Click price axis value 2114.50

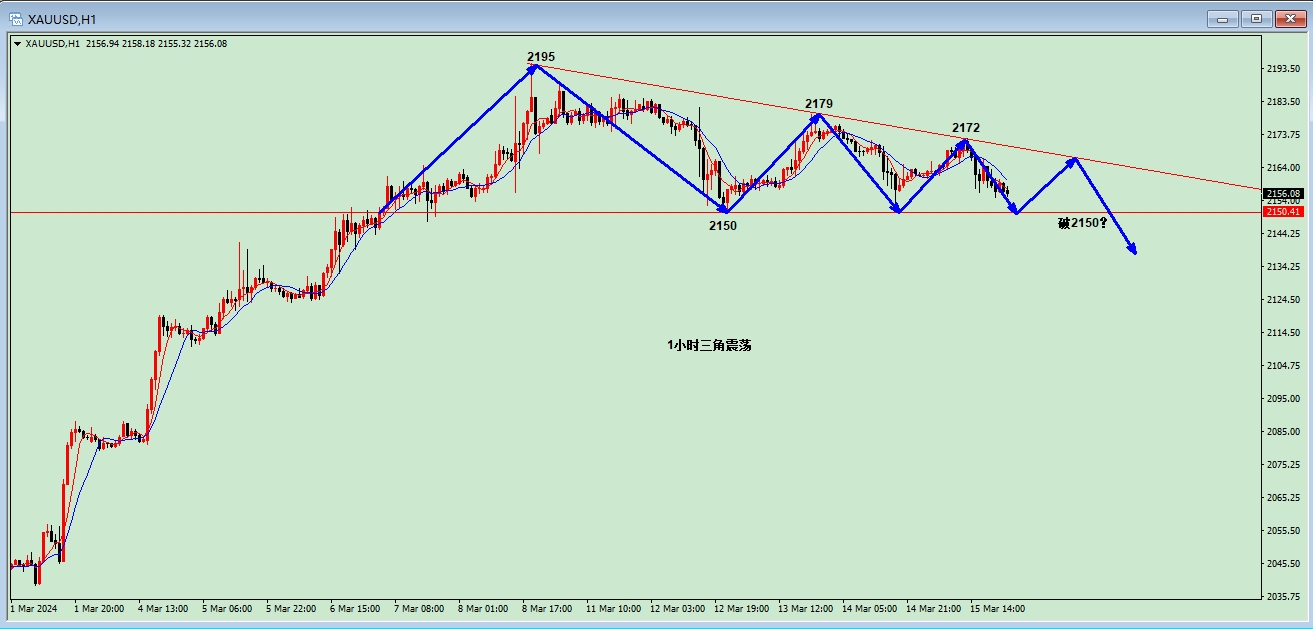1284,333
